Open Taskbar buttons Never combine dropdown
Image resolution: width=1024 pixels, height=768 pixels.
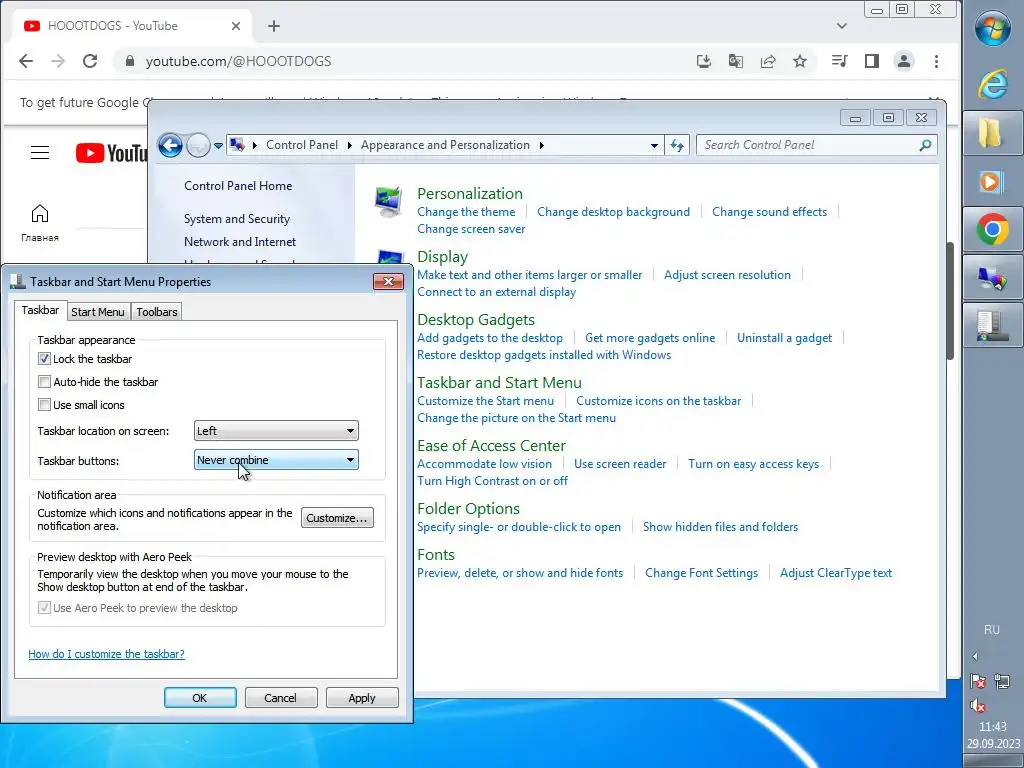pos(276,460)
